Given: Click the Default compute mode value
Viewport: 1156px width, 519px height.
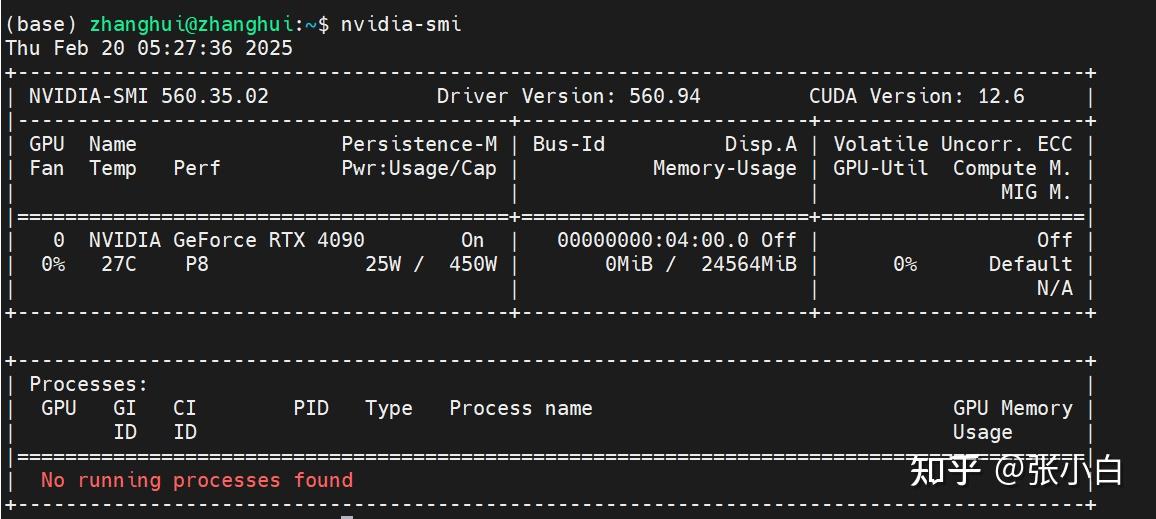Looking at the screenshot, I should coord(1030,264).
